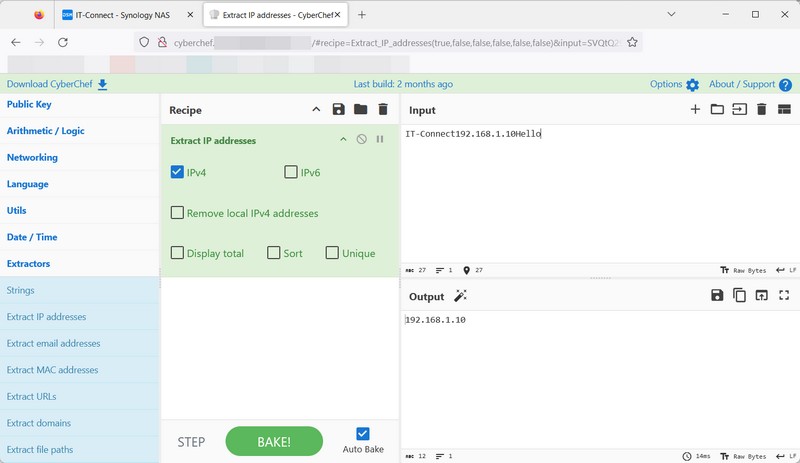The image size is (800, 463).
Task: Click the shield tracking protection icon
Action: (x=144, y=42)
